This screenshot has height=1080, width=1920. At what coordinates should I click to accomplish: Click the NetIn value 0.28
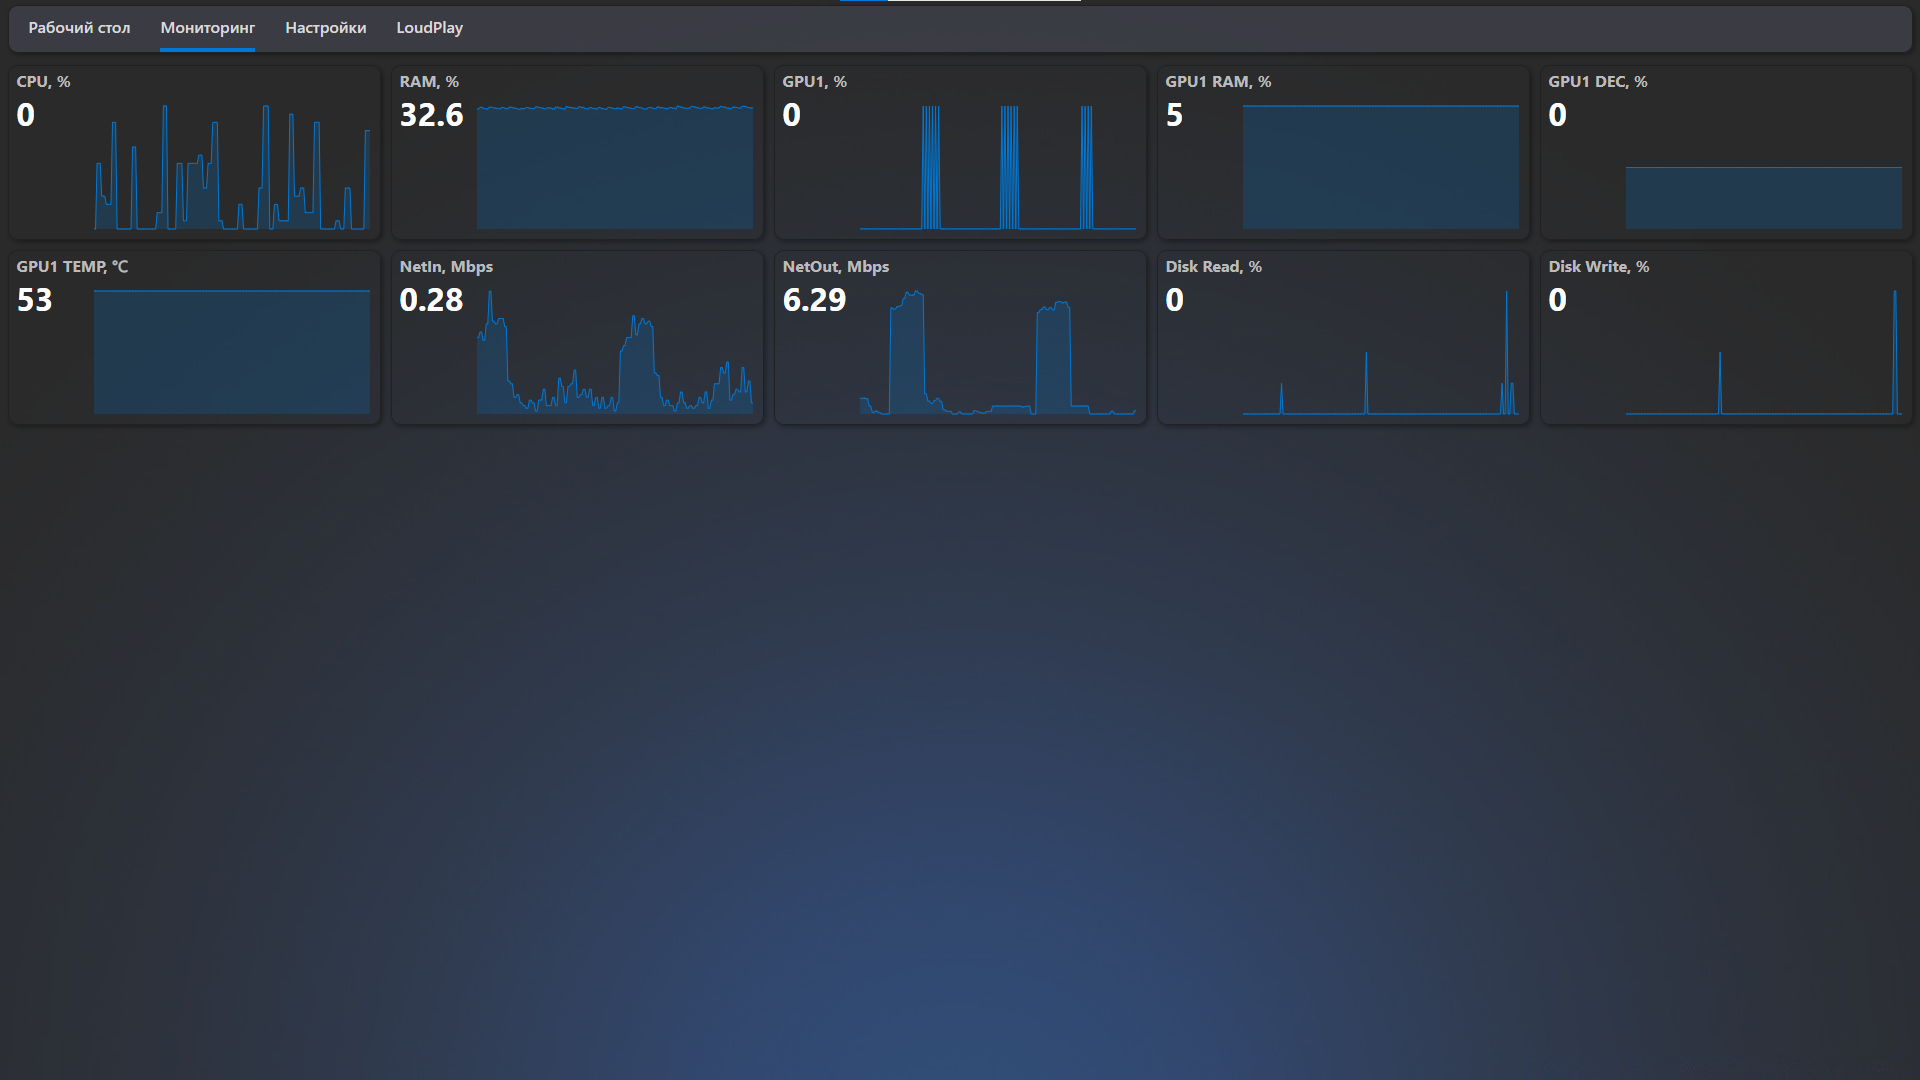(431, 300)
